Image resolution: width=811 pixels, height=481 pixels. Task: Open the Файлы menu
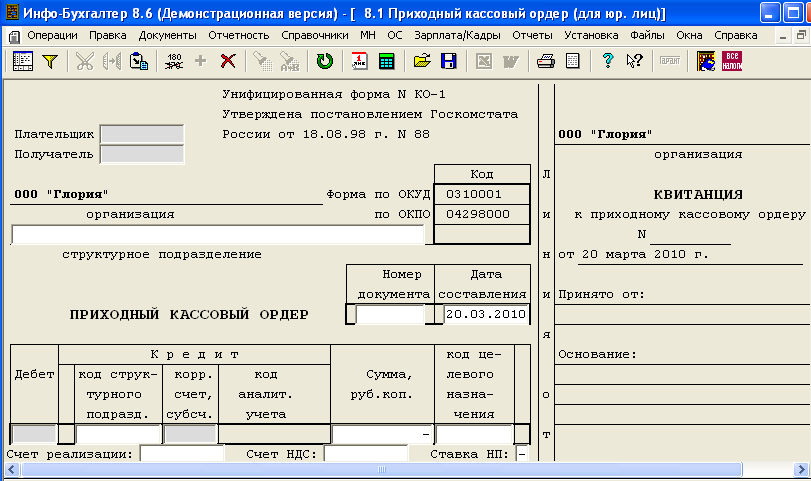tap(647, 35)
